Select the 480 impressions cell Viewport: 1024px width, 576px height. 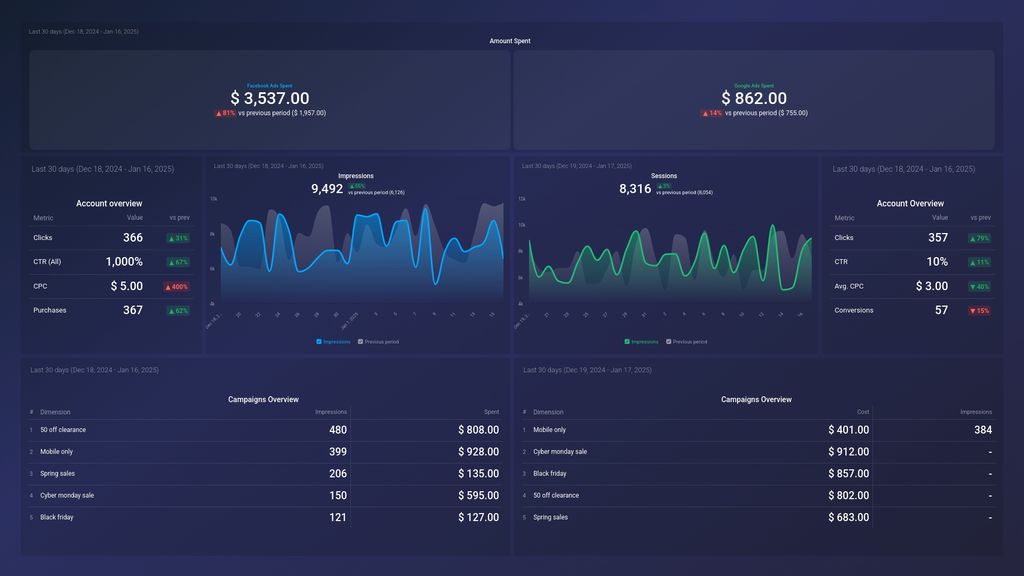pyautogui.click(x=338, y=430)
